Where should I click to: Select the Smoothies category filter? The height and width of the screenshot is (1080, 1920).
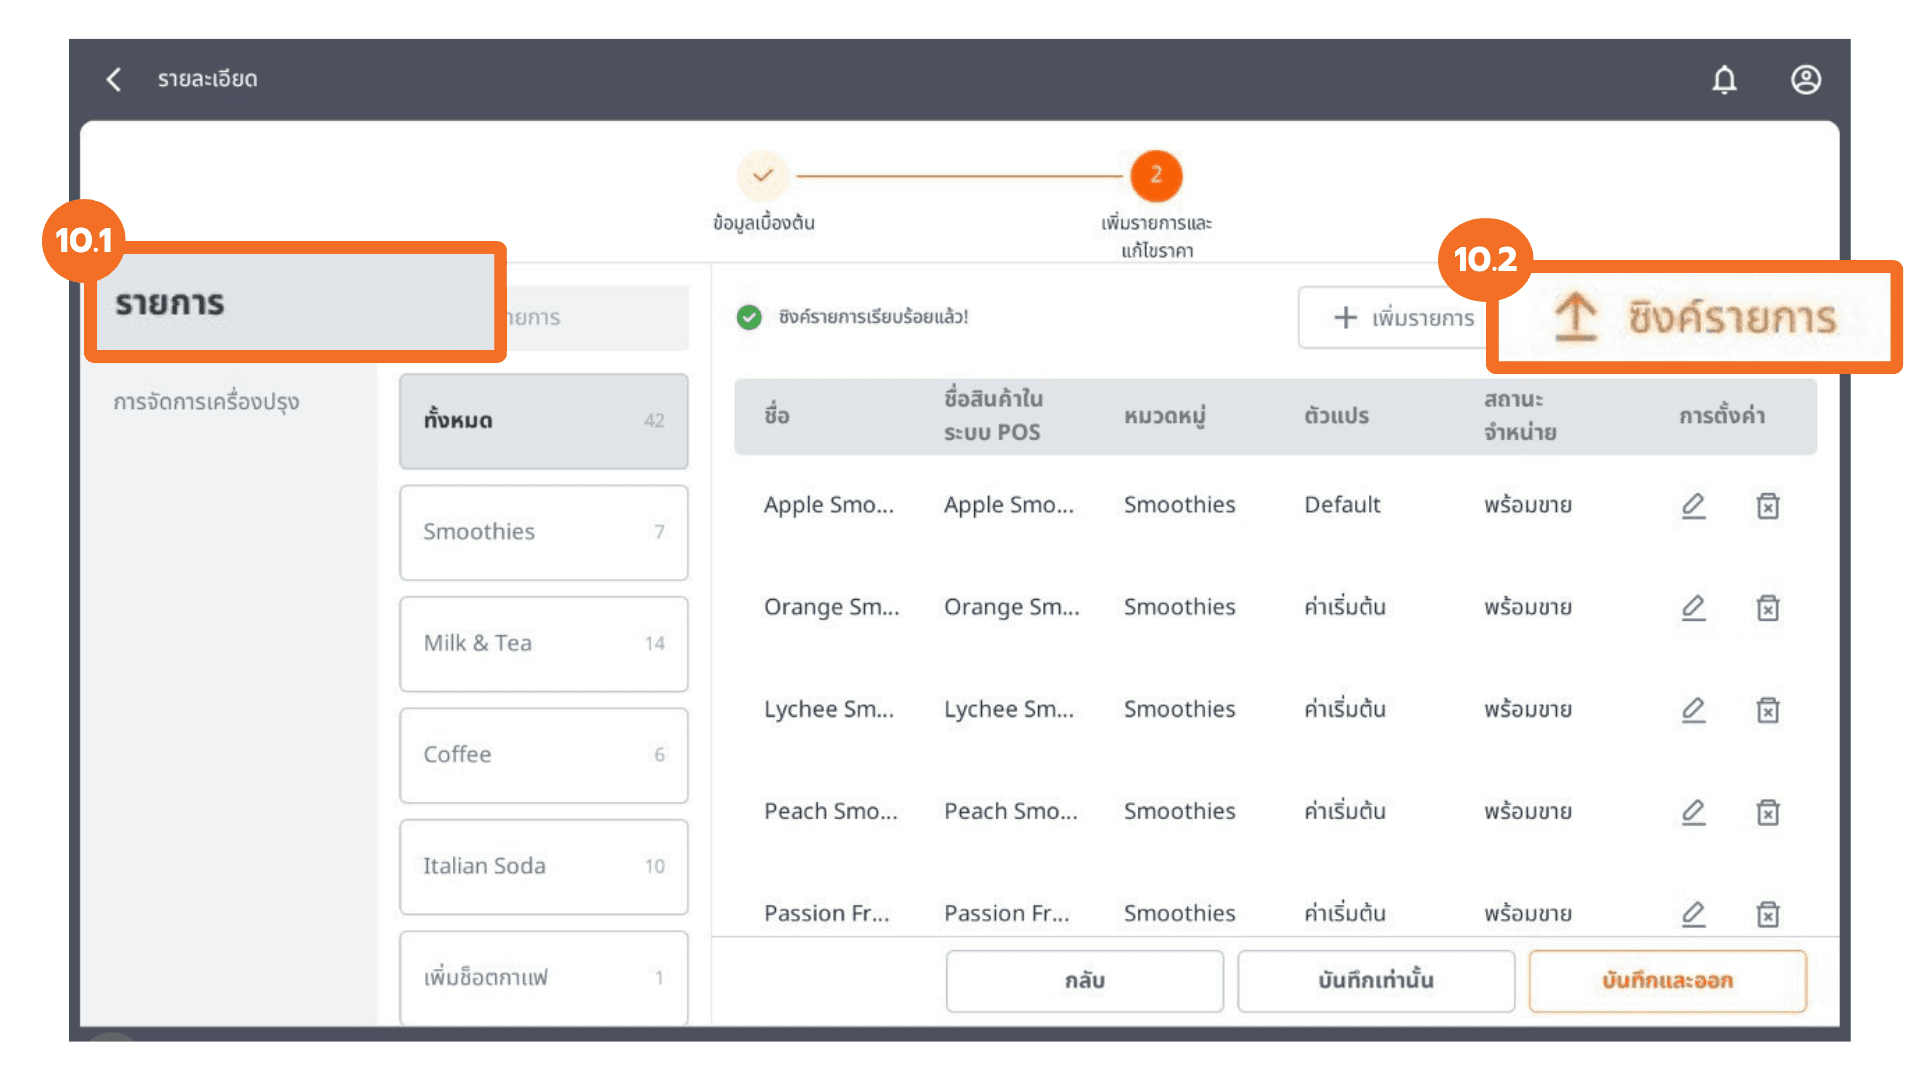[x=543, y=532]
